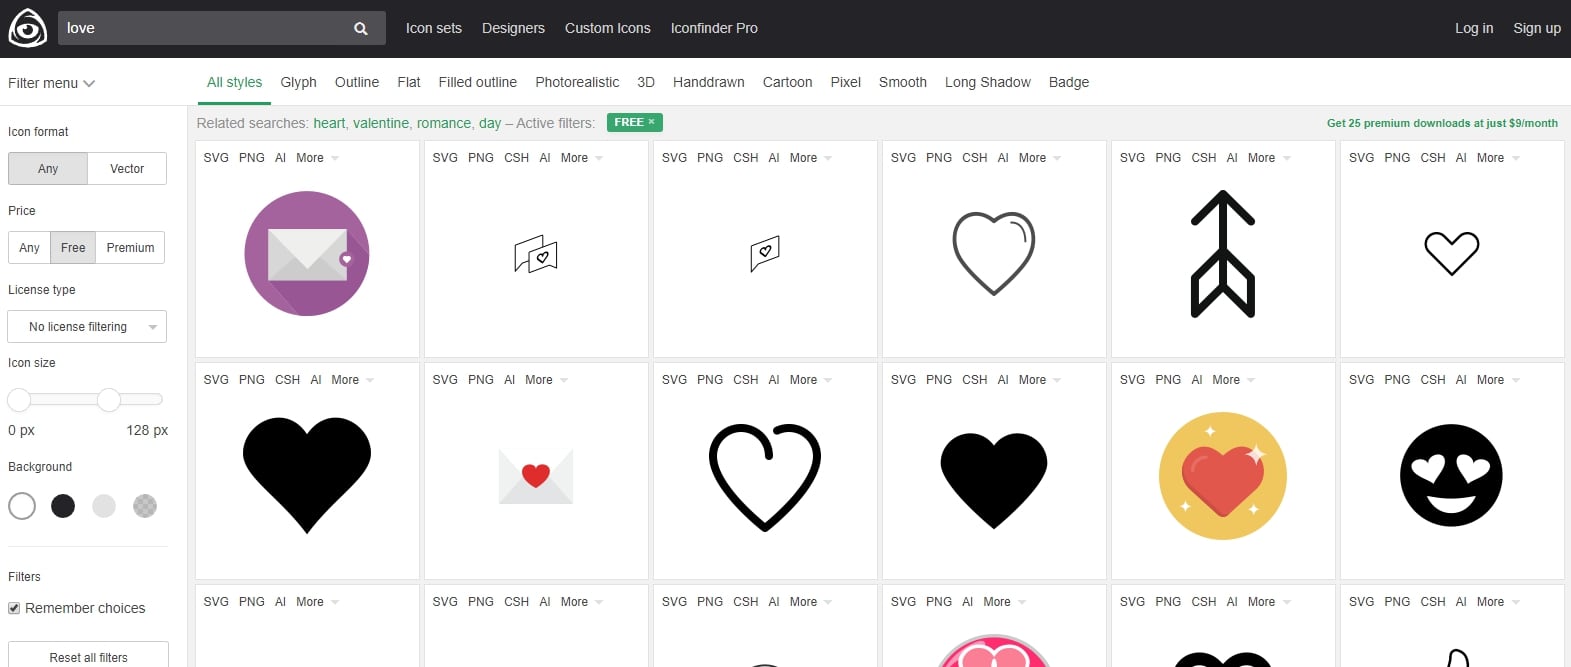Expand More formats on the purple envelope card

pos(316,158)
